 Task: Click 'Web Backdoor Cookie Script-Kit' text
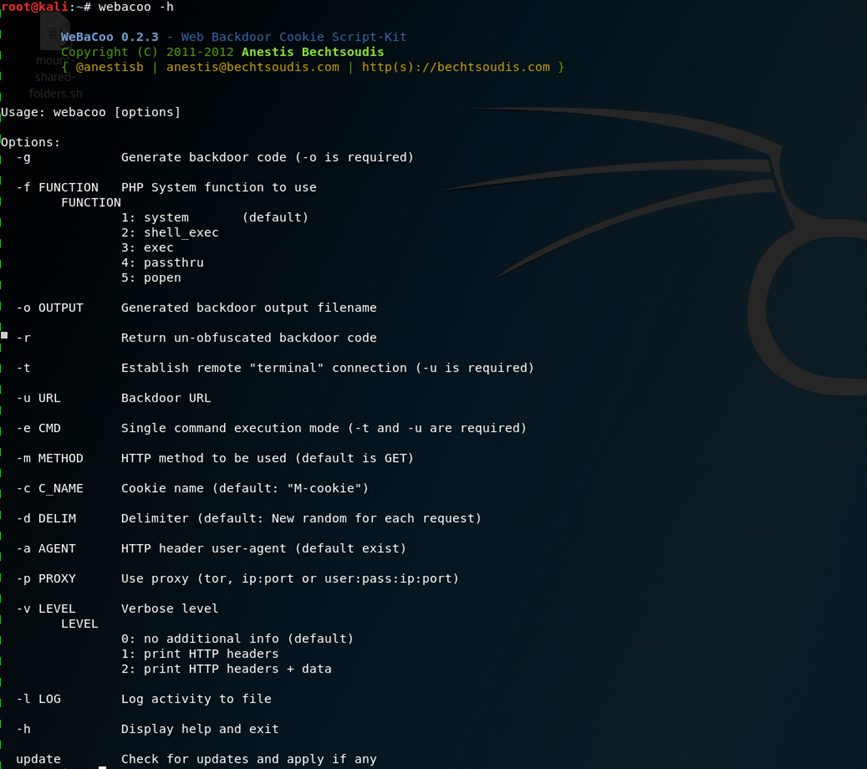(x=294, y=36)
